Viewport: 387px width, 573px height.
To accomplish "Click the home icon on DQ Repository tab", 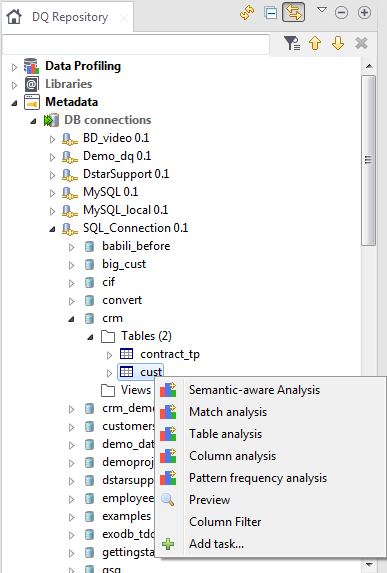I will [14, 16].
